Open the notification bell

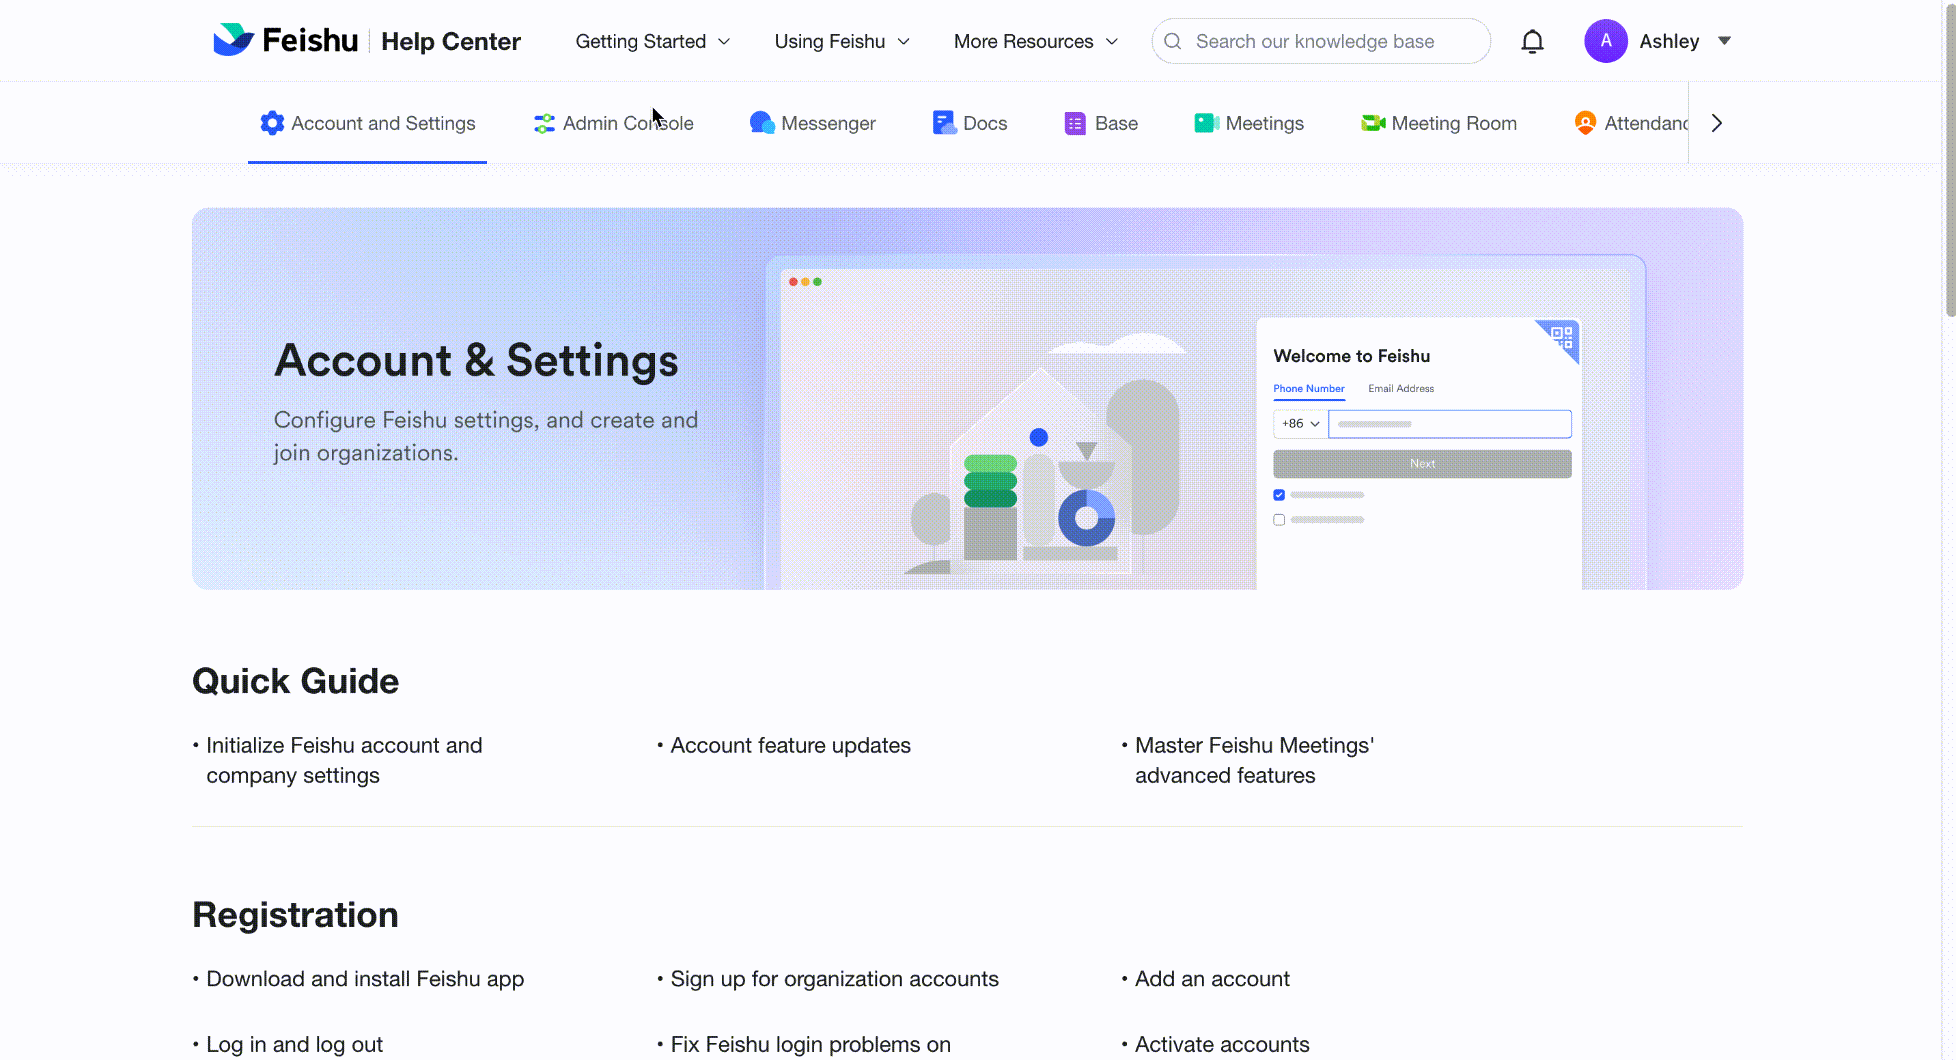(1532, 41)
